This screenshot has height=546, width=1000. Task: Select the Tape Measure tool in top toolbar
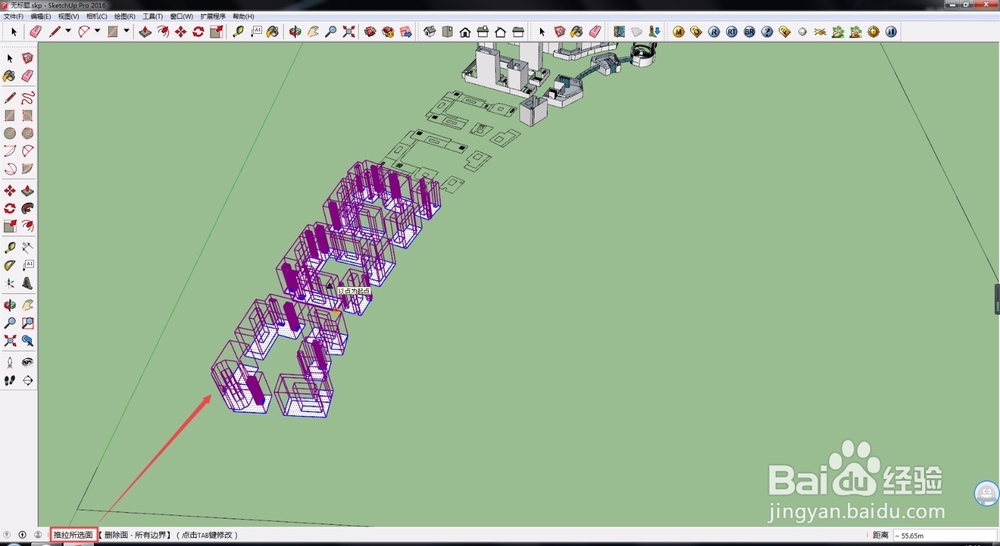[x=238, y=31]
